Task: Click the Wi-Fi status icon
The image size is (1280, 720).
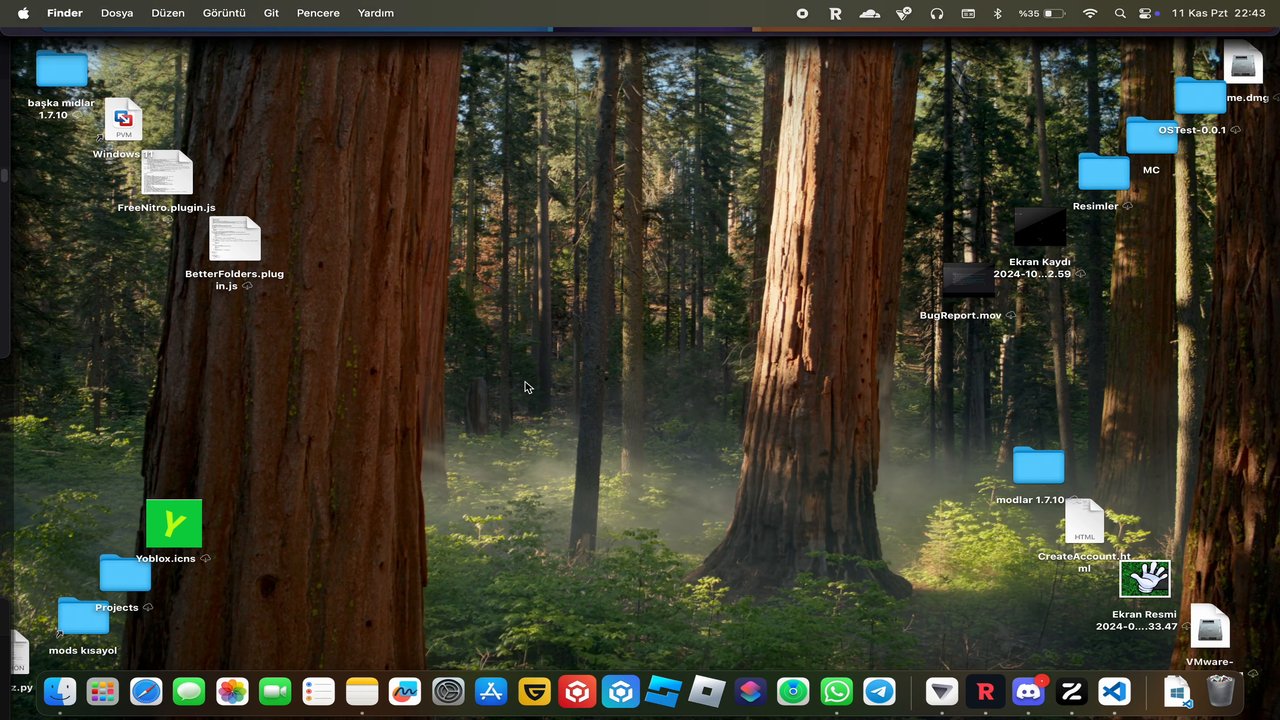Action: 1090,13
